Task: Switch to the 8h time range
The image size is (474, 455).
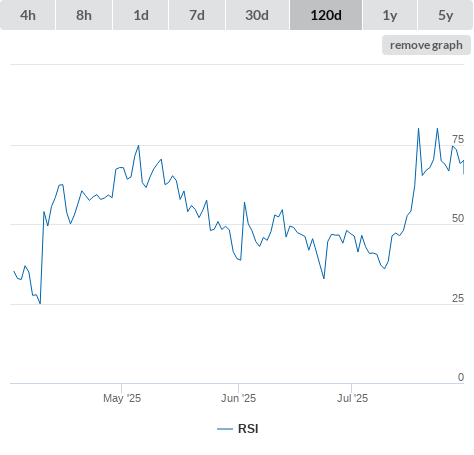Action: pyautogui.click(x=84, y=15)
